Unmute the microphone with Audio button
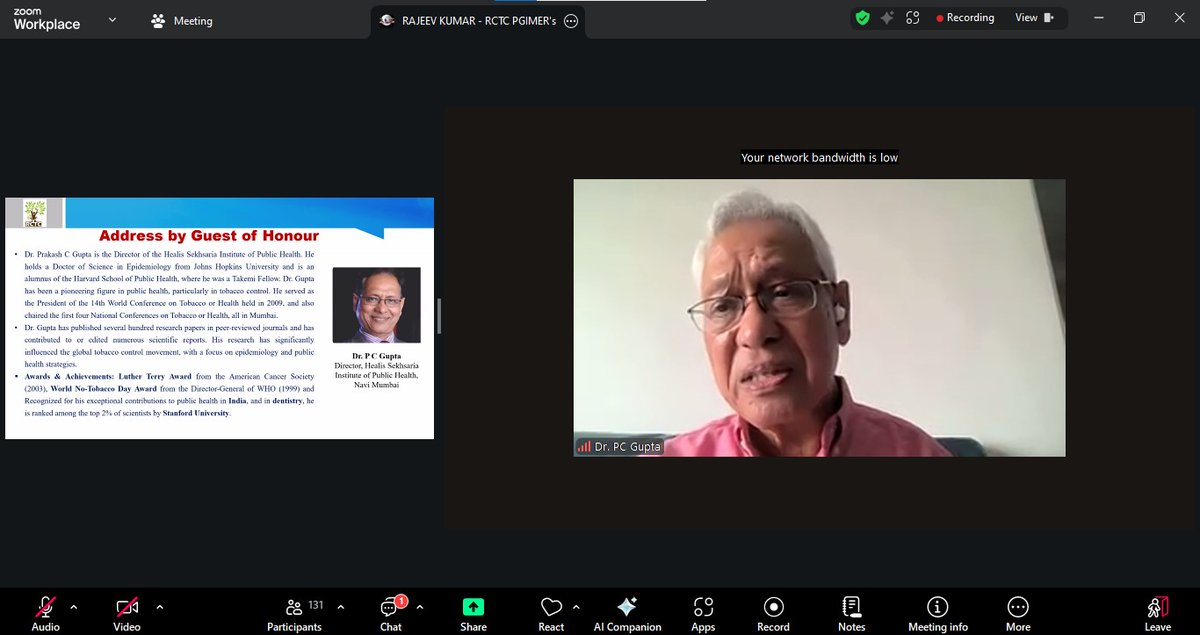1200x635 pixels. pyautogui.click(x=45, y=612)
